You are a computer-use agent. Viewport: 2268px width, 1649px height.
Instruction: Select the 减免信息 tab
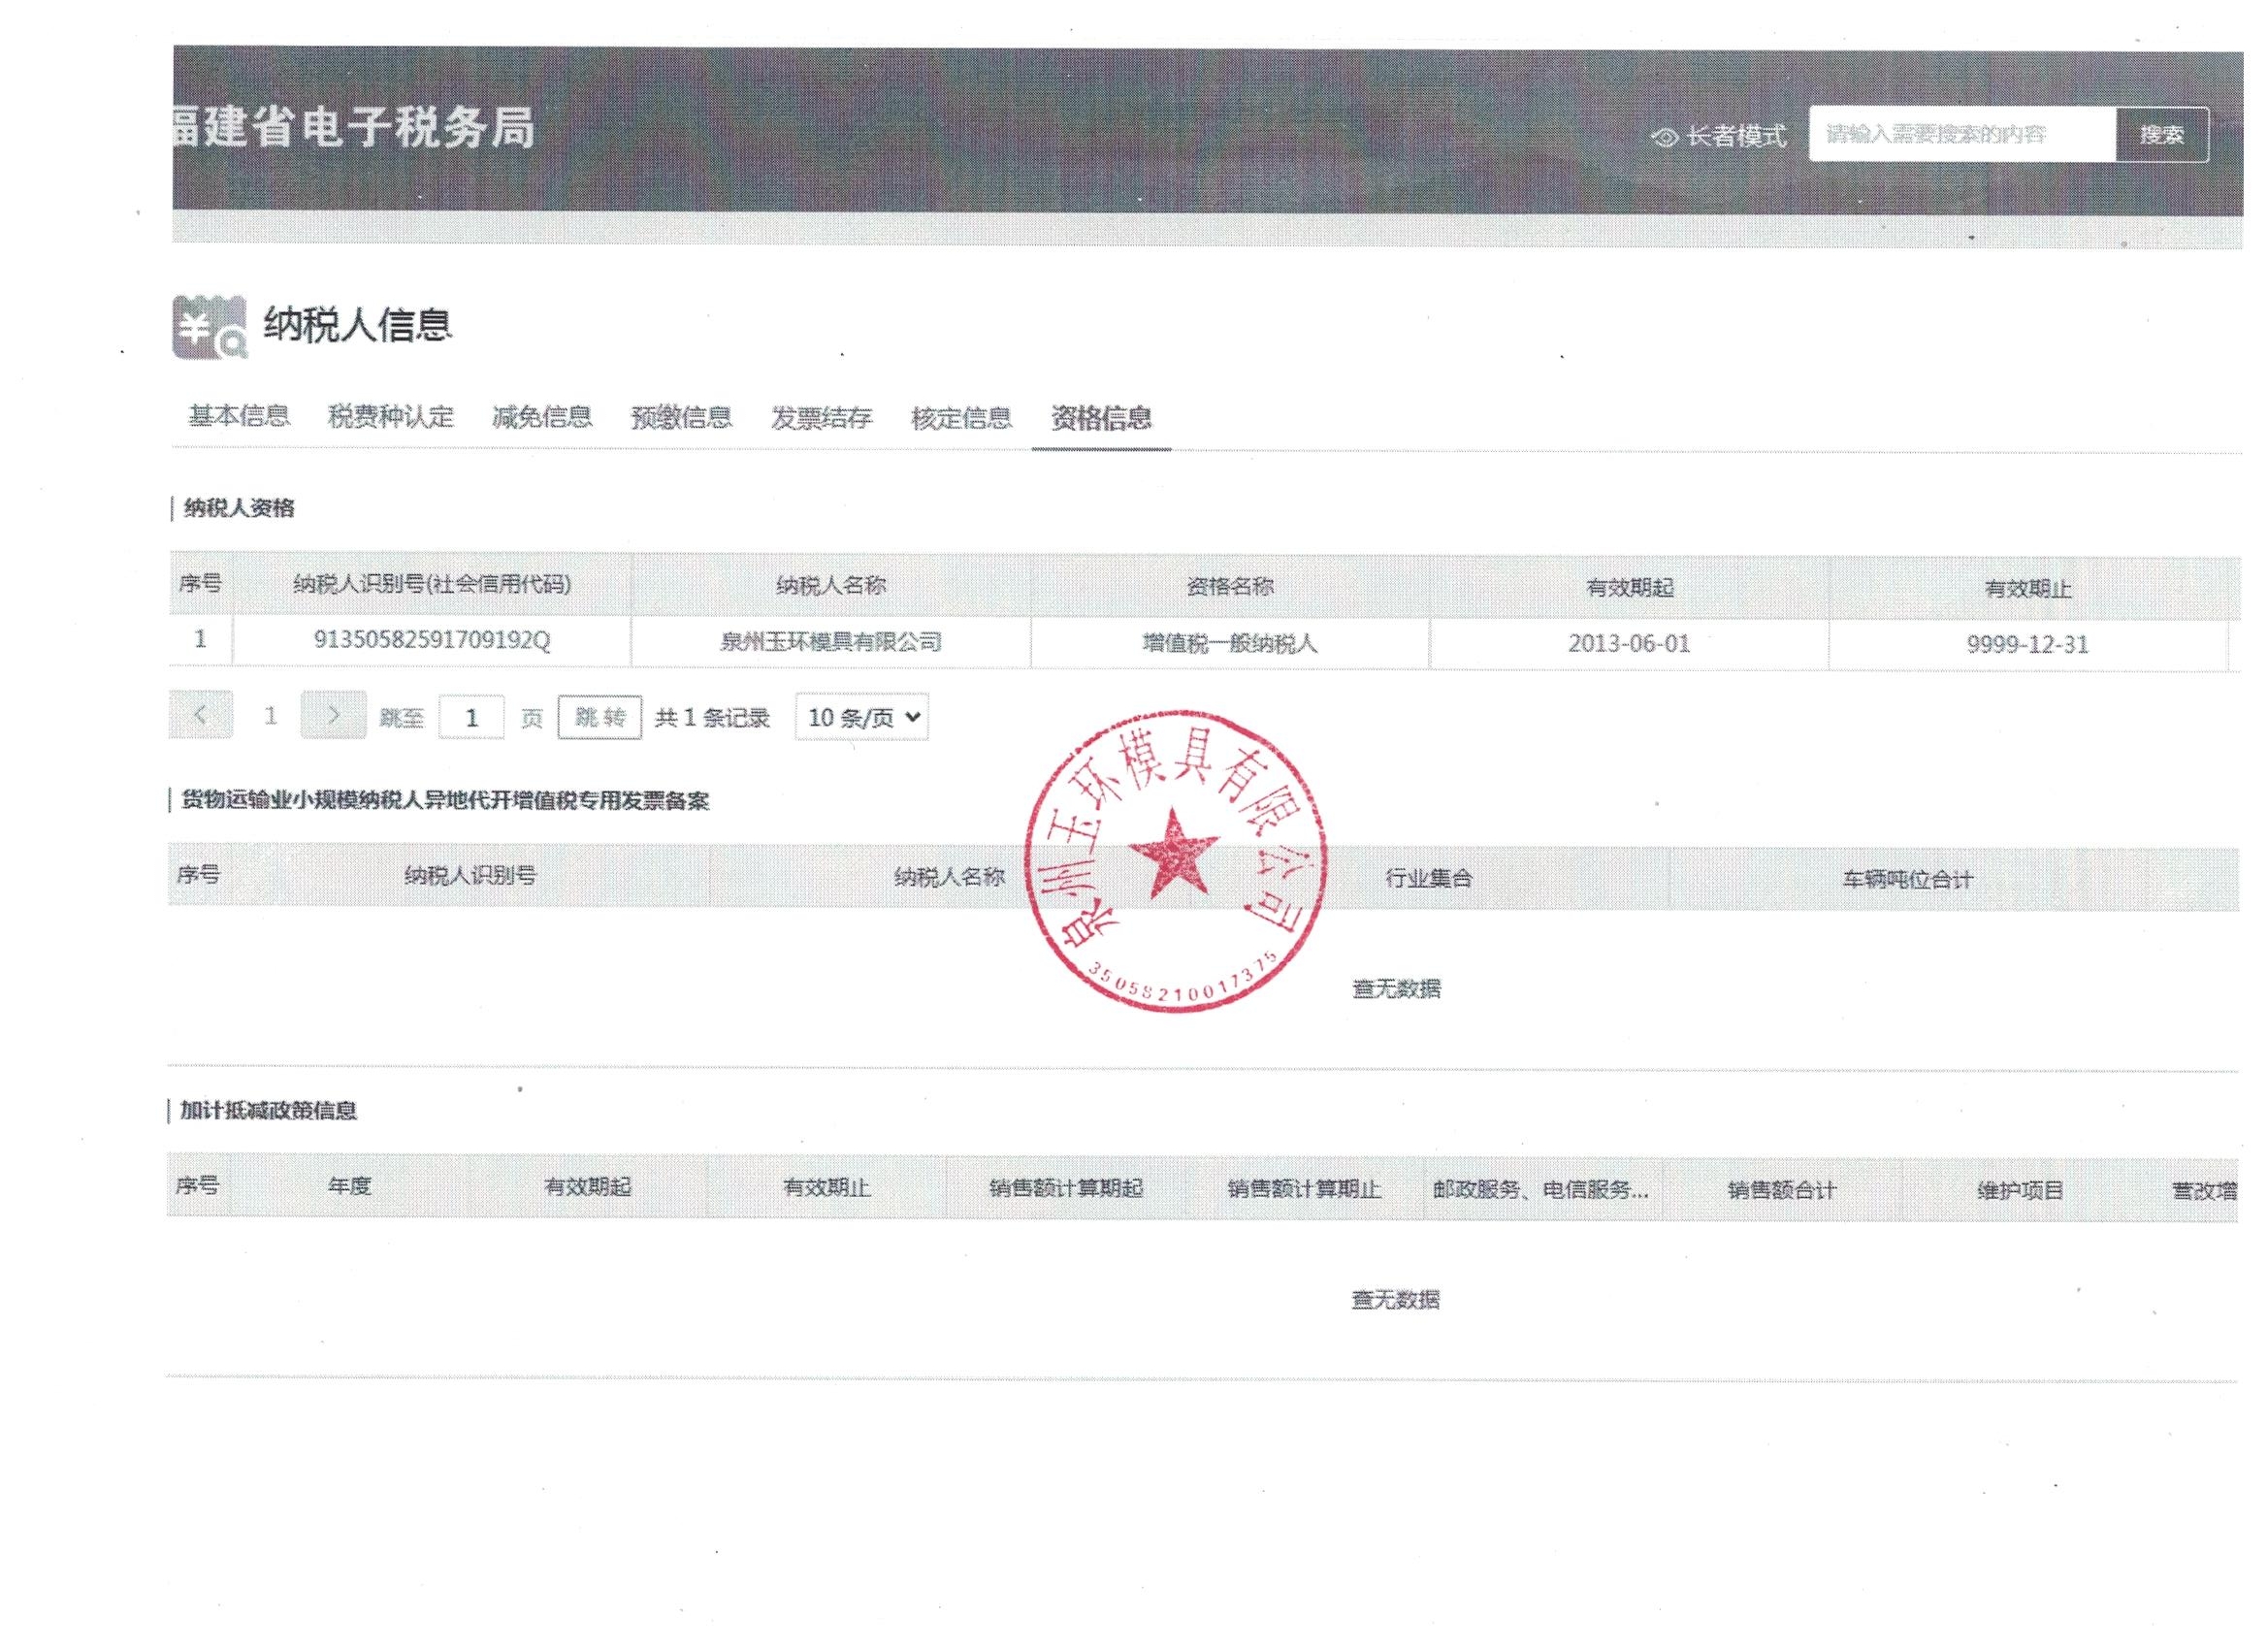click(542, 417)
